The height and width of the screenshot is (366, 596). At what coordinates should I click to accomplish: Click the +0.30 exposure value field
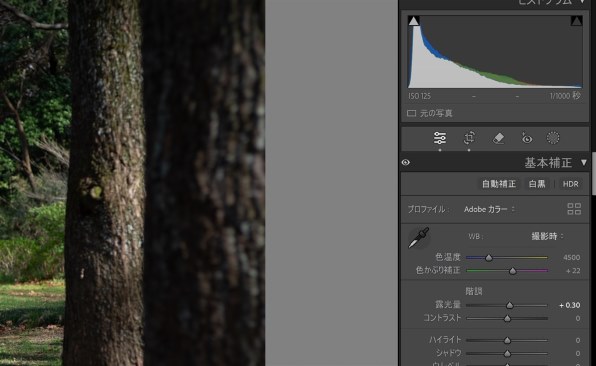pyautogui.click(x=569, y=305)
